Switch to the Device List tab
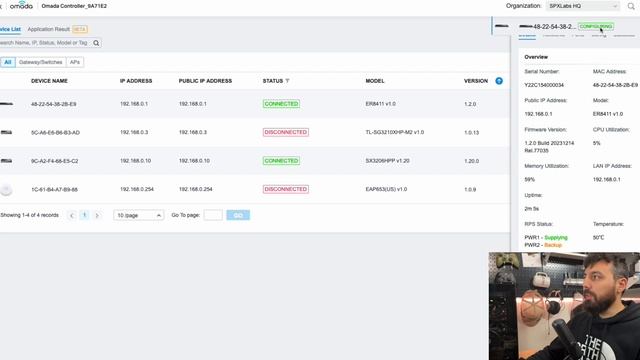The height and width of the screenshot is (360, 640). [x=10, y=29]
